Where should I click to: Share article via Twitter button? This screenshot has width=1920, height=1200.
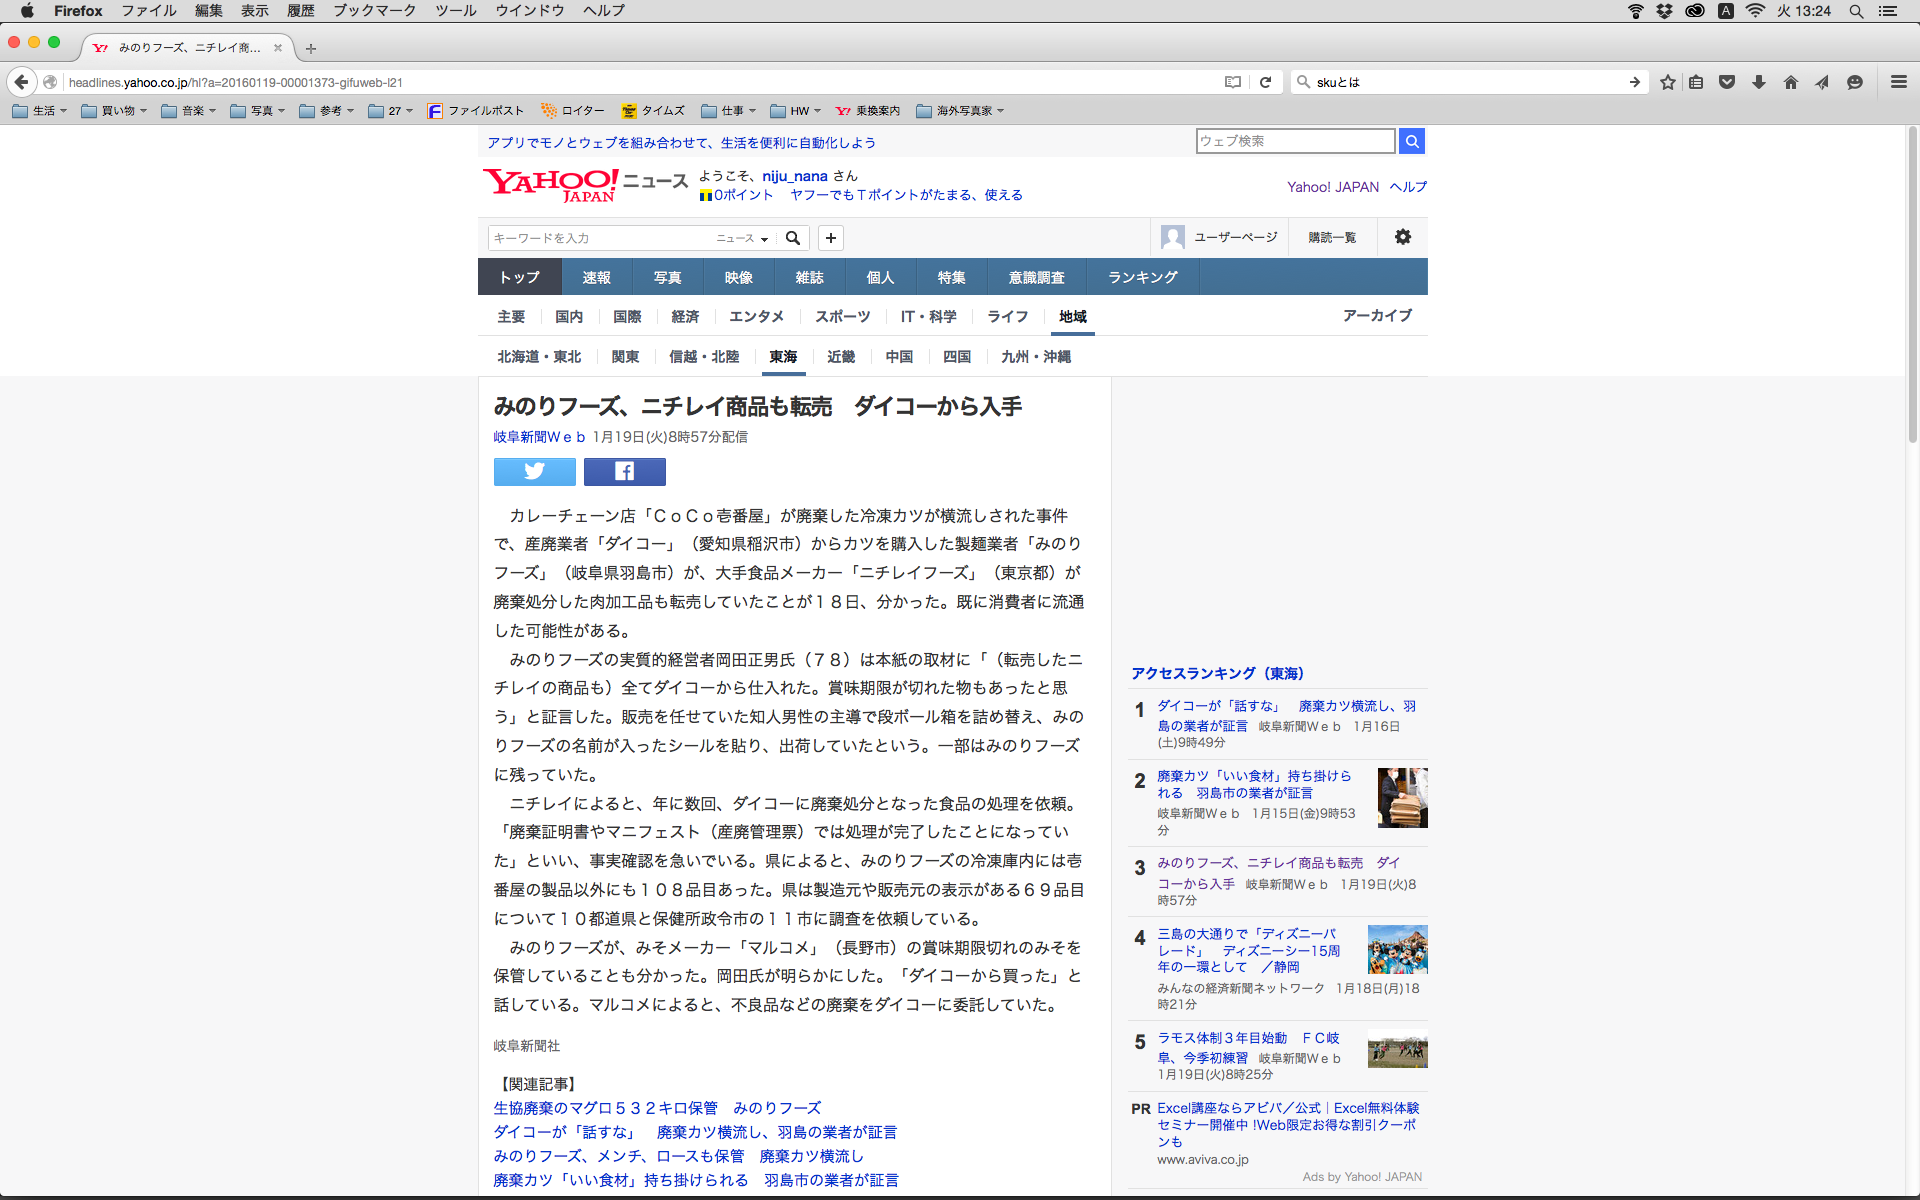click(x=534, y=471)
